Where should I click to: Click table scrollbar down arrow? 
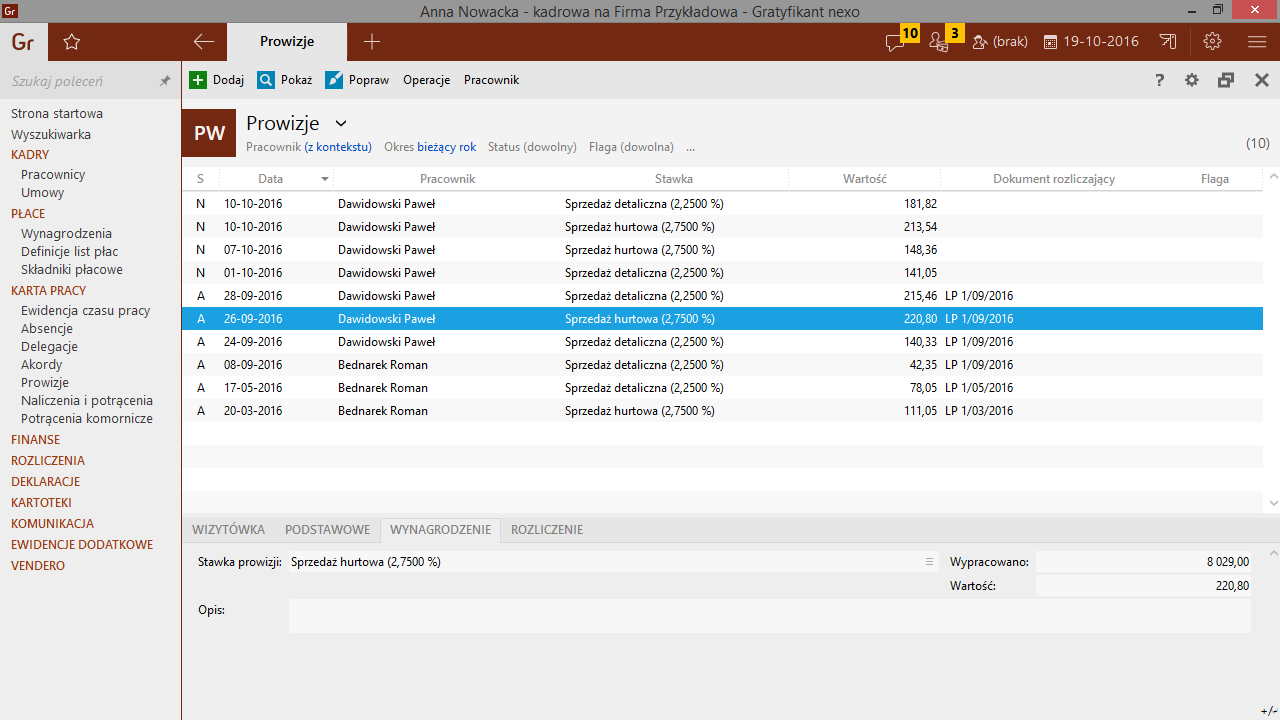click(x=1272, y=503)
